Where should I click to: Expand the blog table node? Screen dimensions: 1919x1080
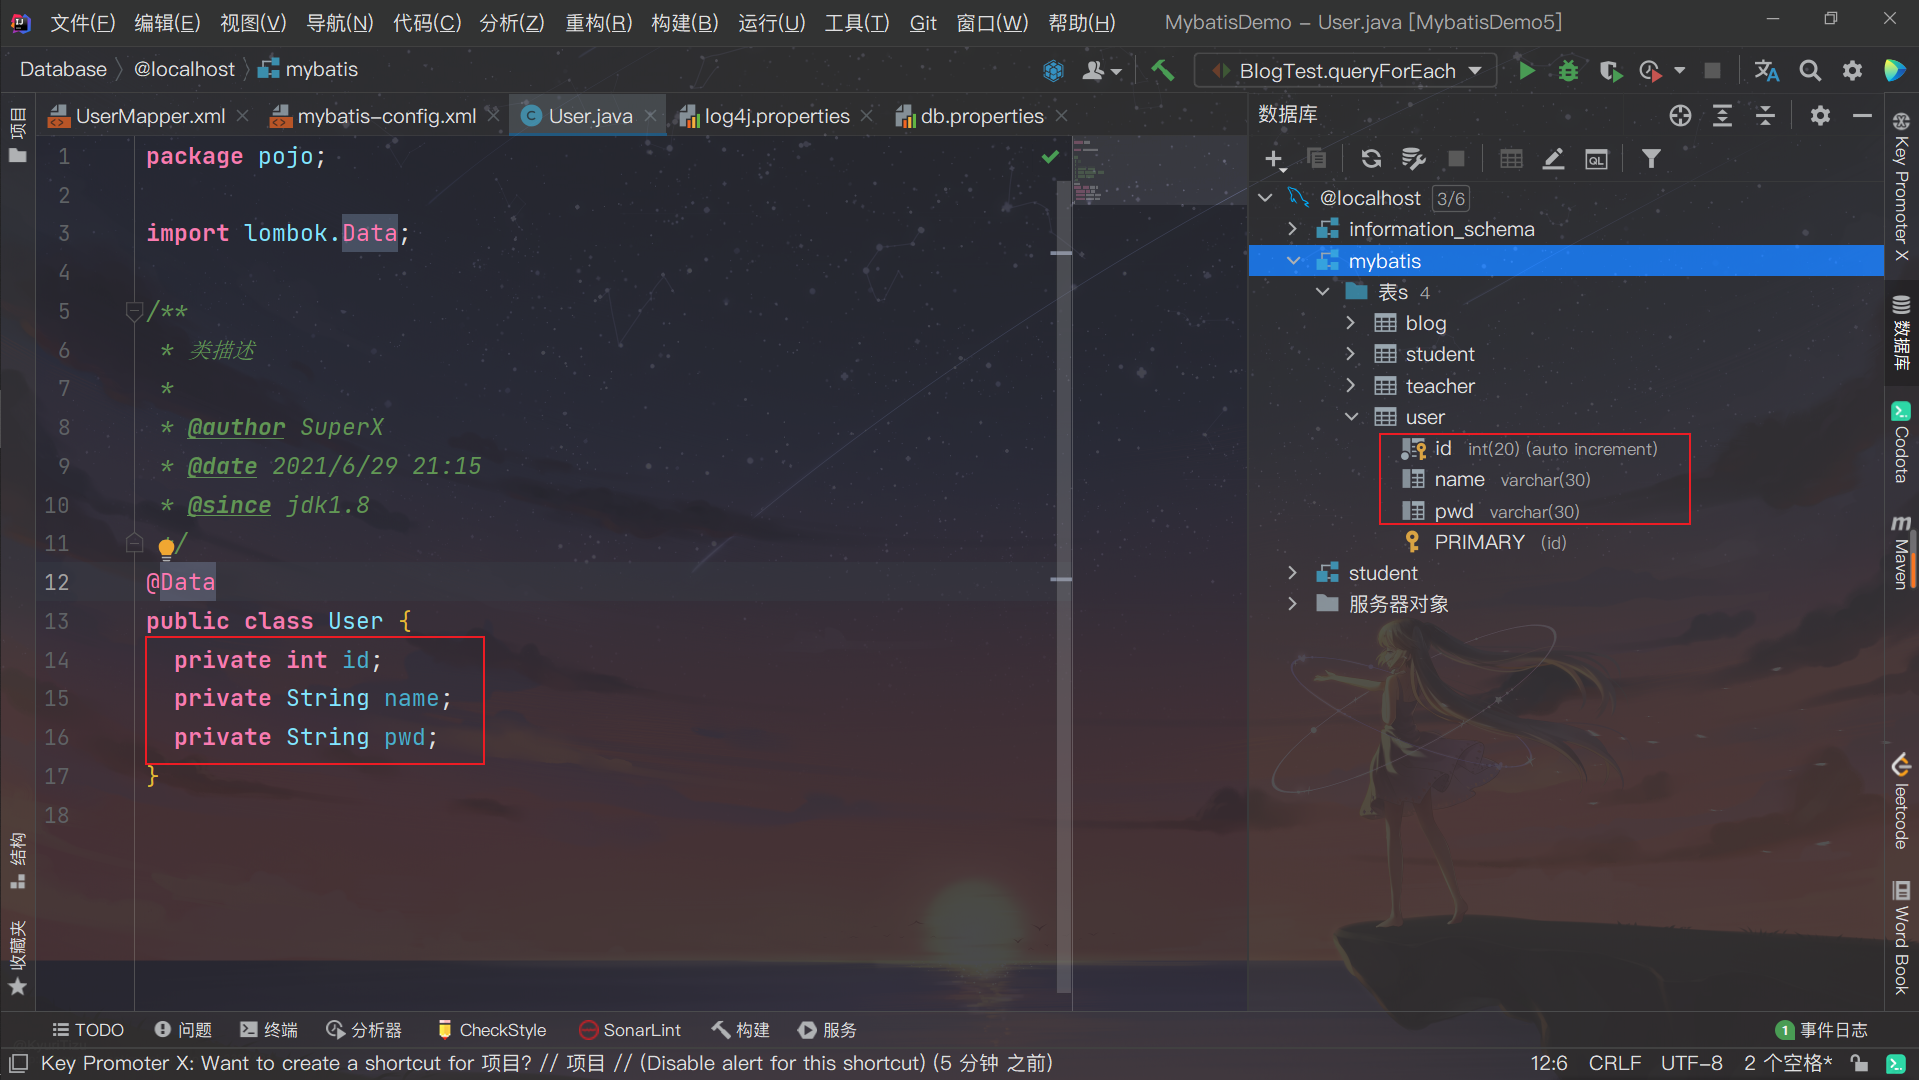[x=1350, y=323]
